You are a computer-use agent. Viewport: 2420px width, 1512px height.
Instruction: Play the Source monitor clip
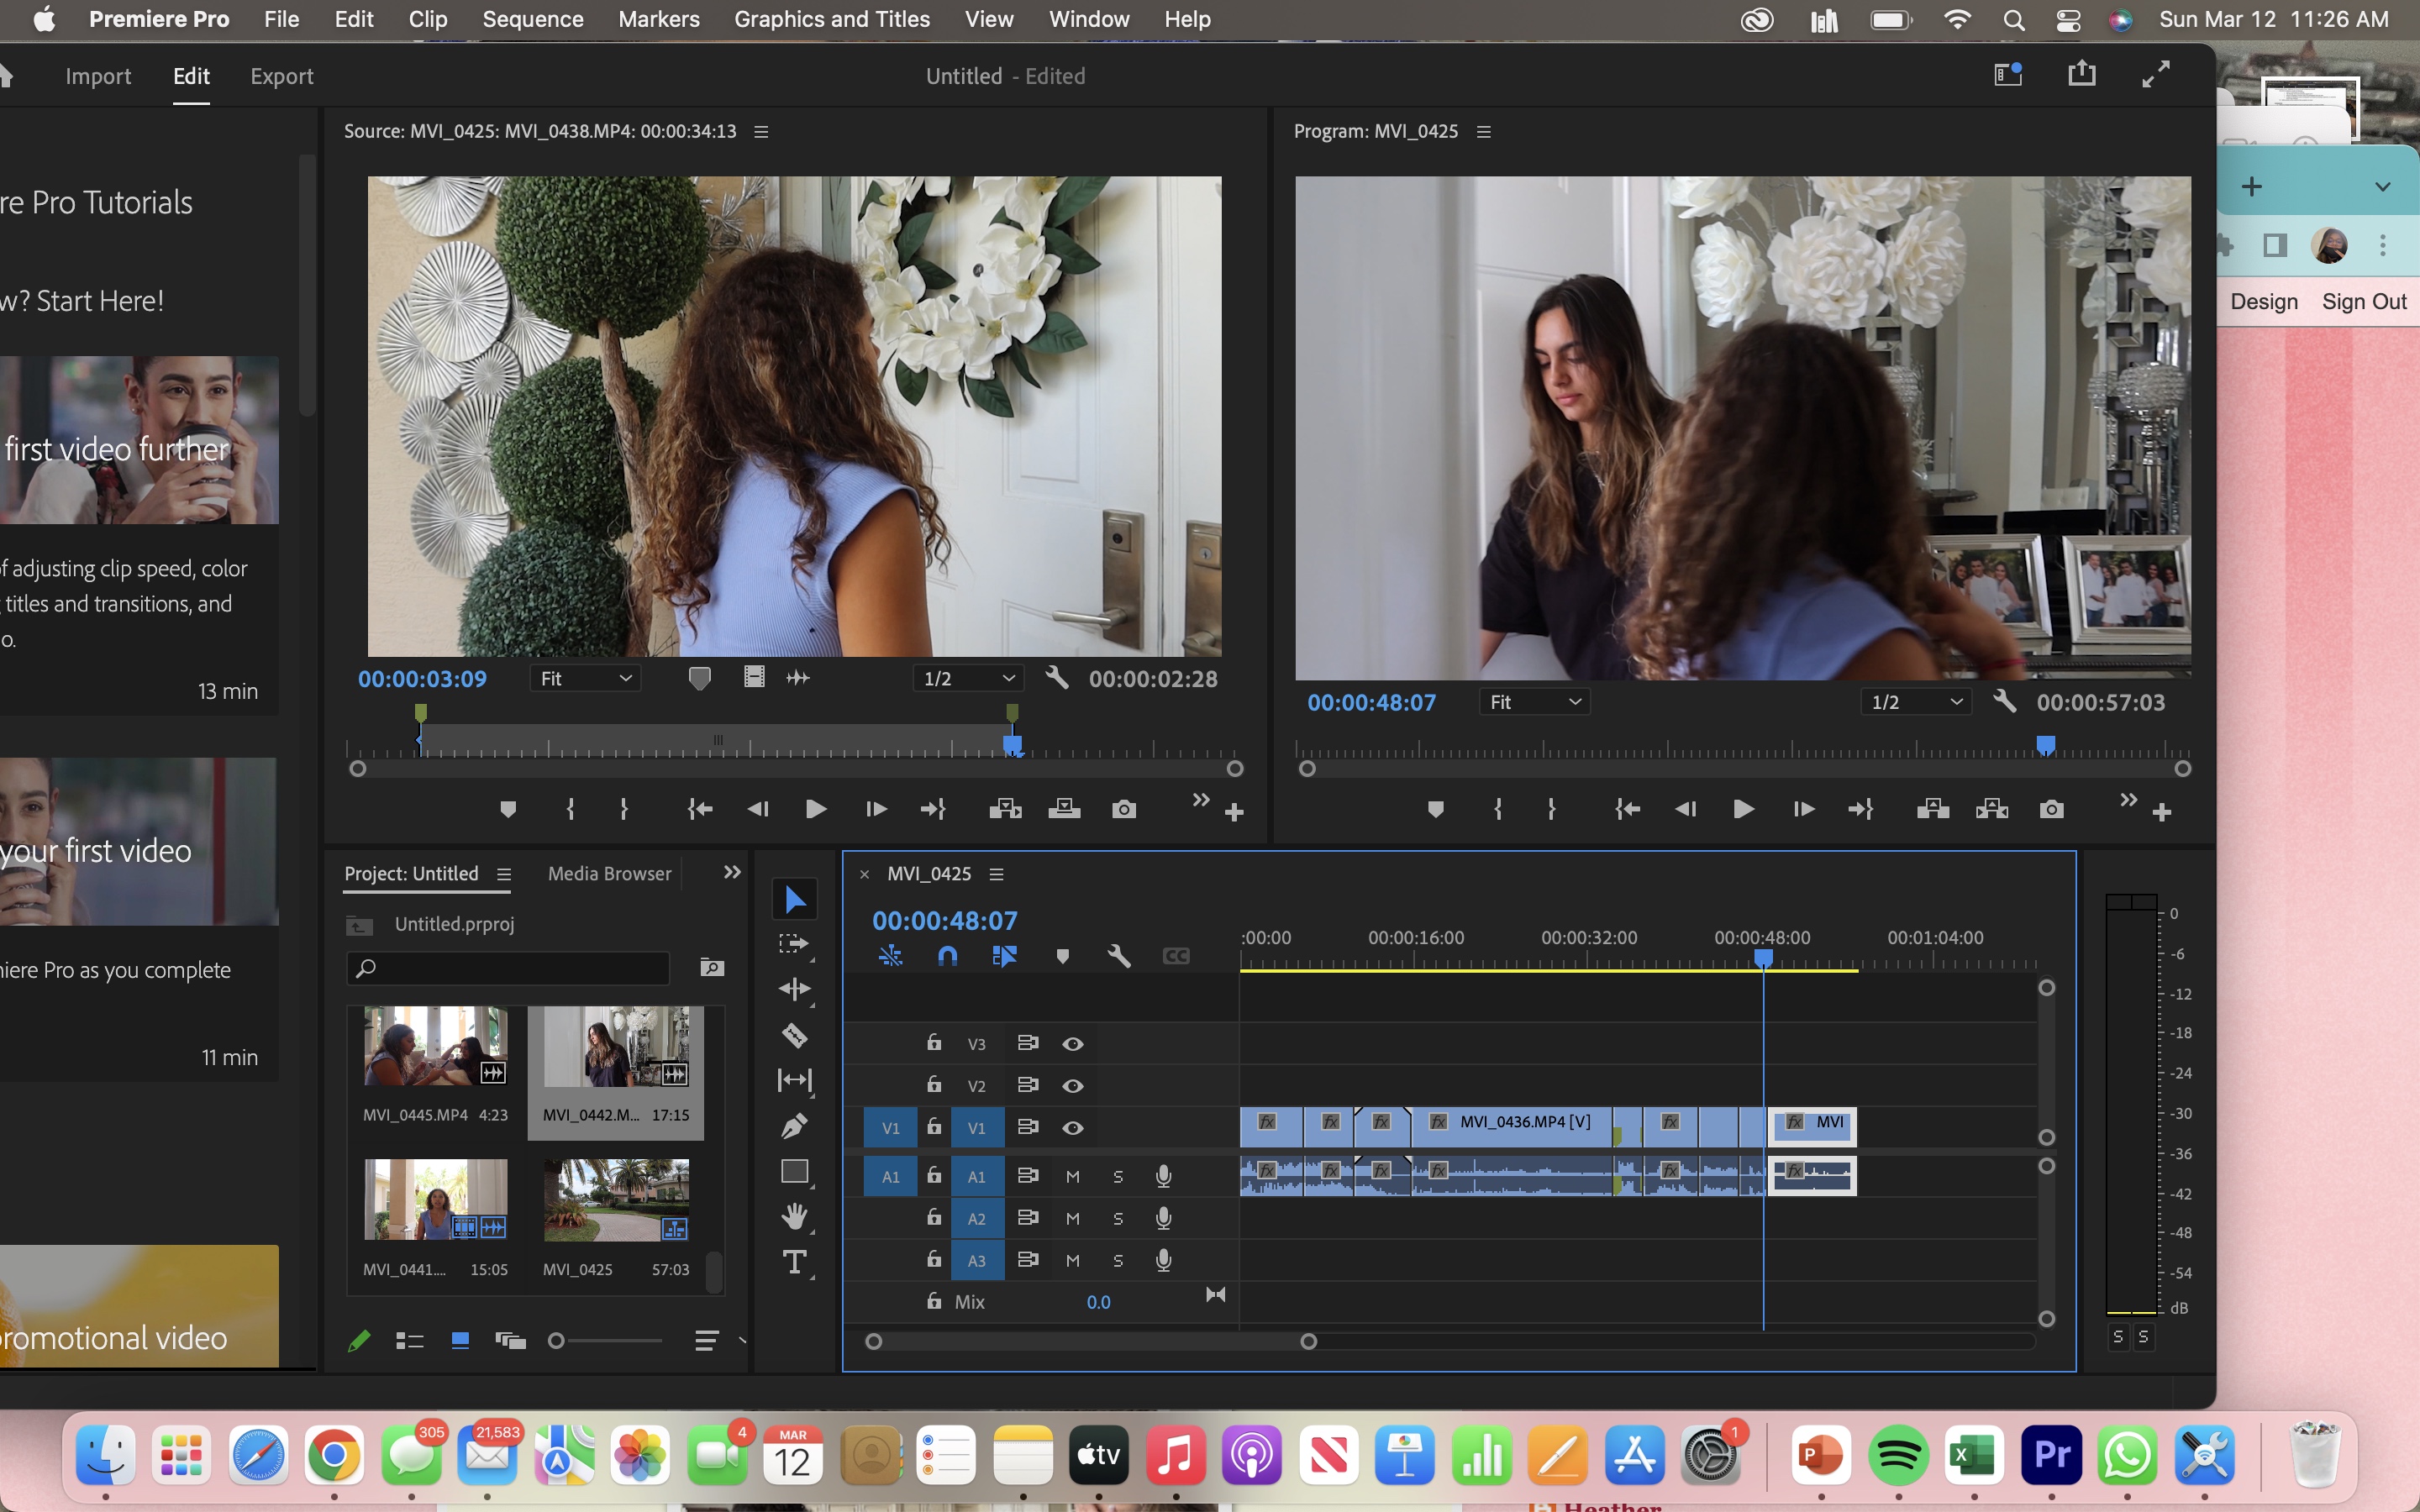816,809
